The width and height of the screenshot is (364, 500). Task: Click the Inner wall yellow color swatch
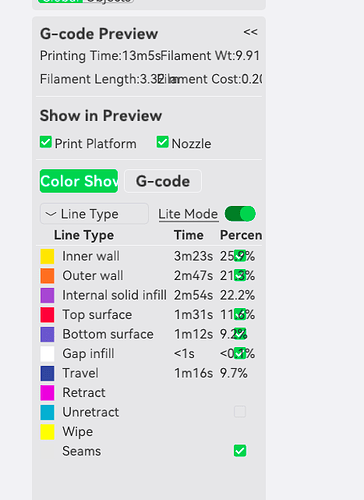point(47,256)
